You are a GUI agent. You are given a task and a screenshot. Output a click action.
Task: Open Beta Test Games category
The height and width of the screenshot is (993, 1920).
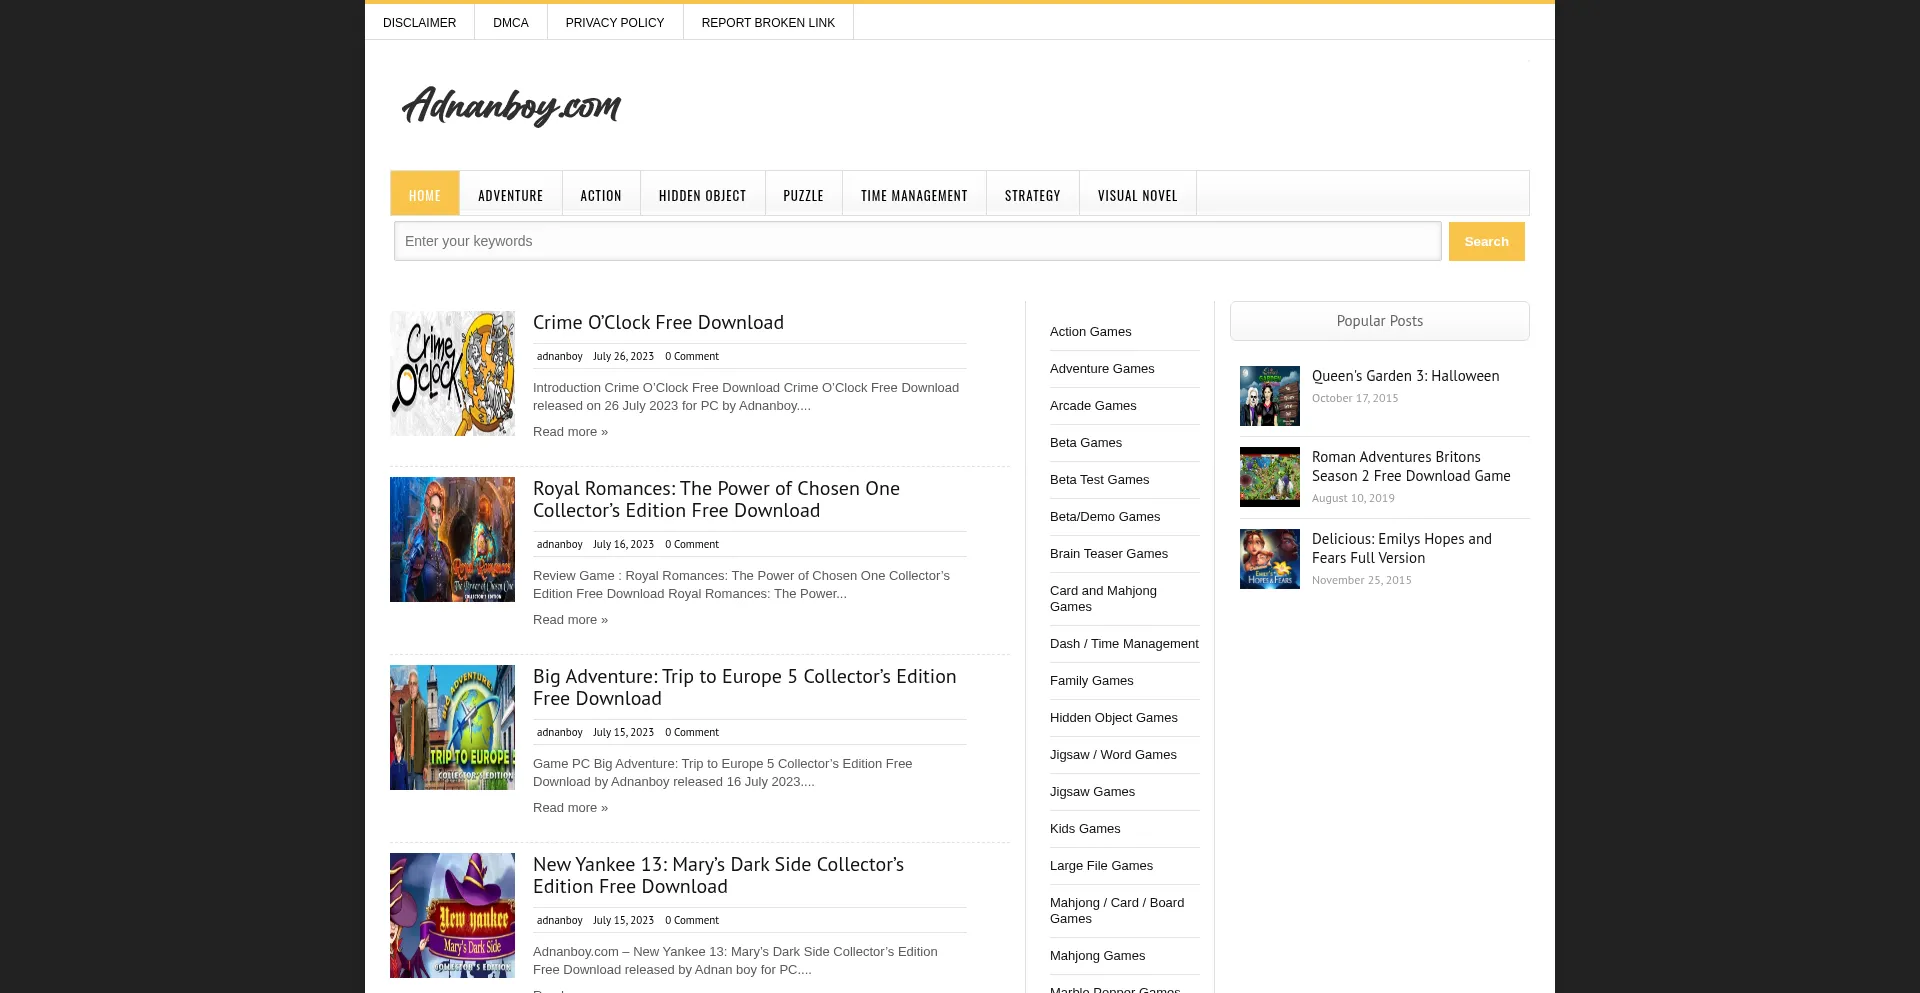[1099, 479]
